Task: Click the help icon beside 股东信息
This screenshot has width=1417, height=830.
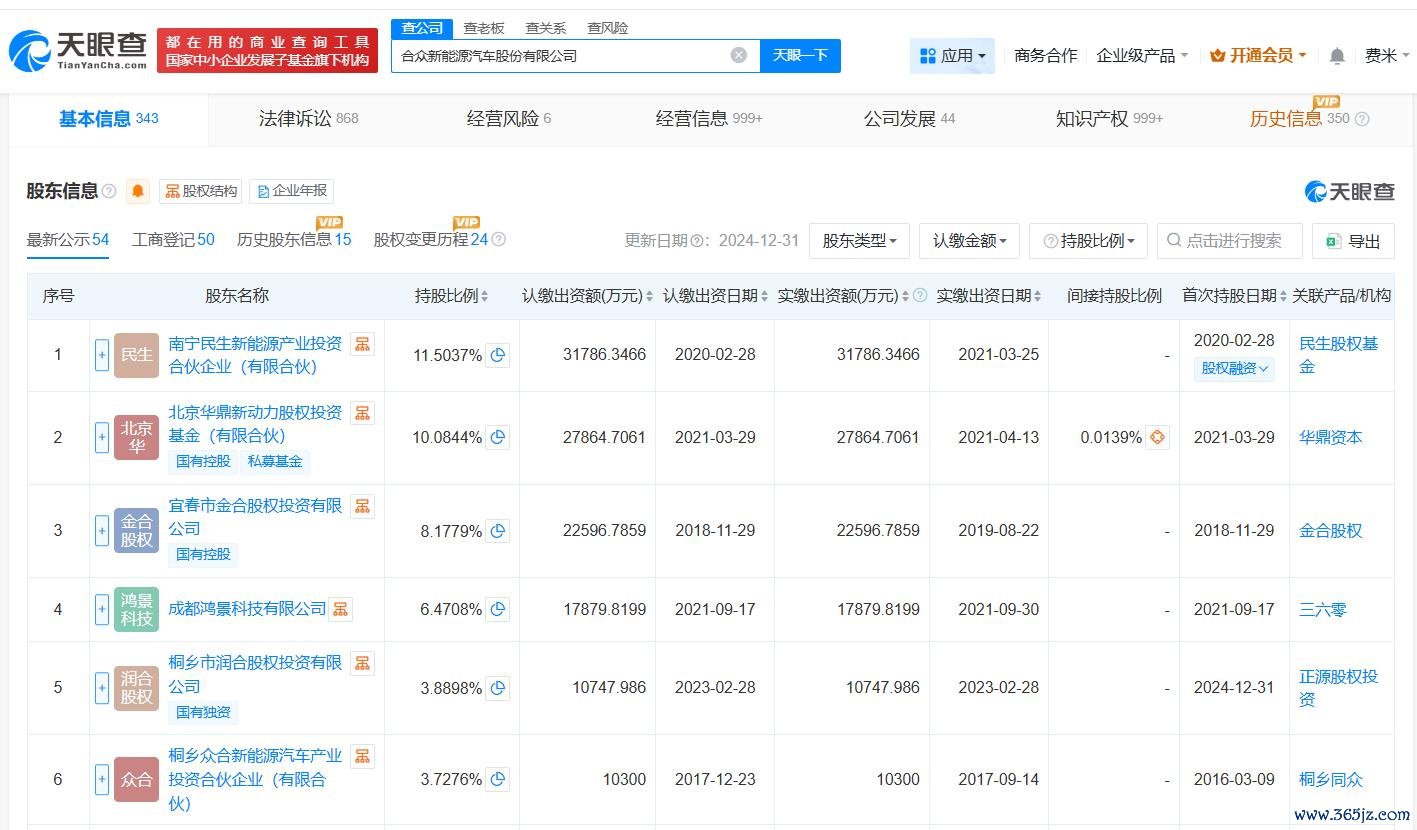Action: click(109, 191)
